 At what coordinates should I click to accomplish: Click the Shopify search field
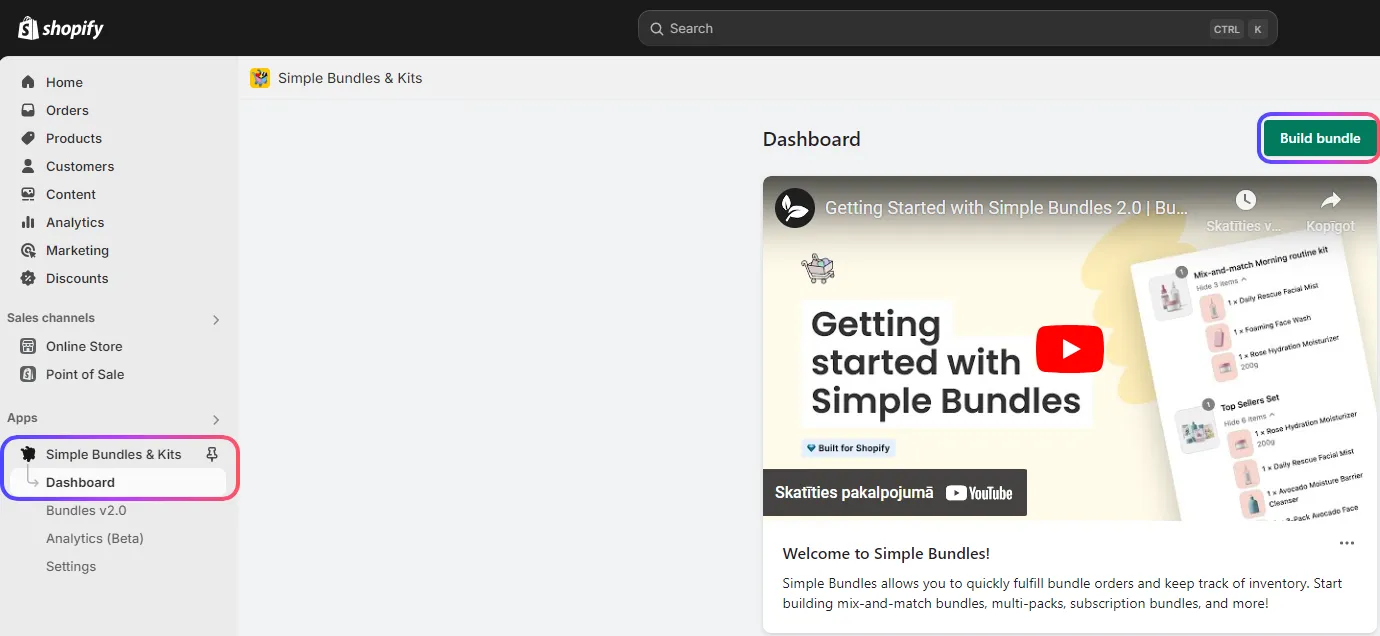pos(957,29)
